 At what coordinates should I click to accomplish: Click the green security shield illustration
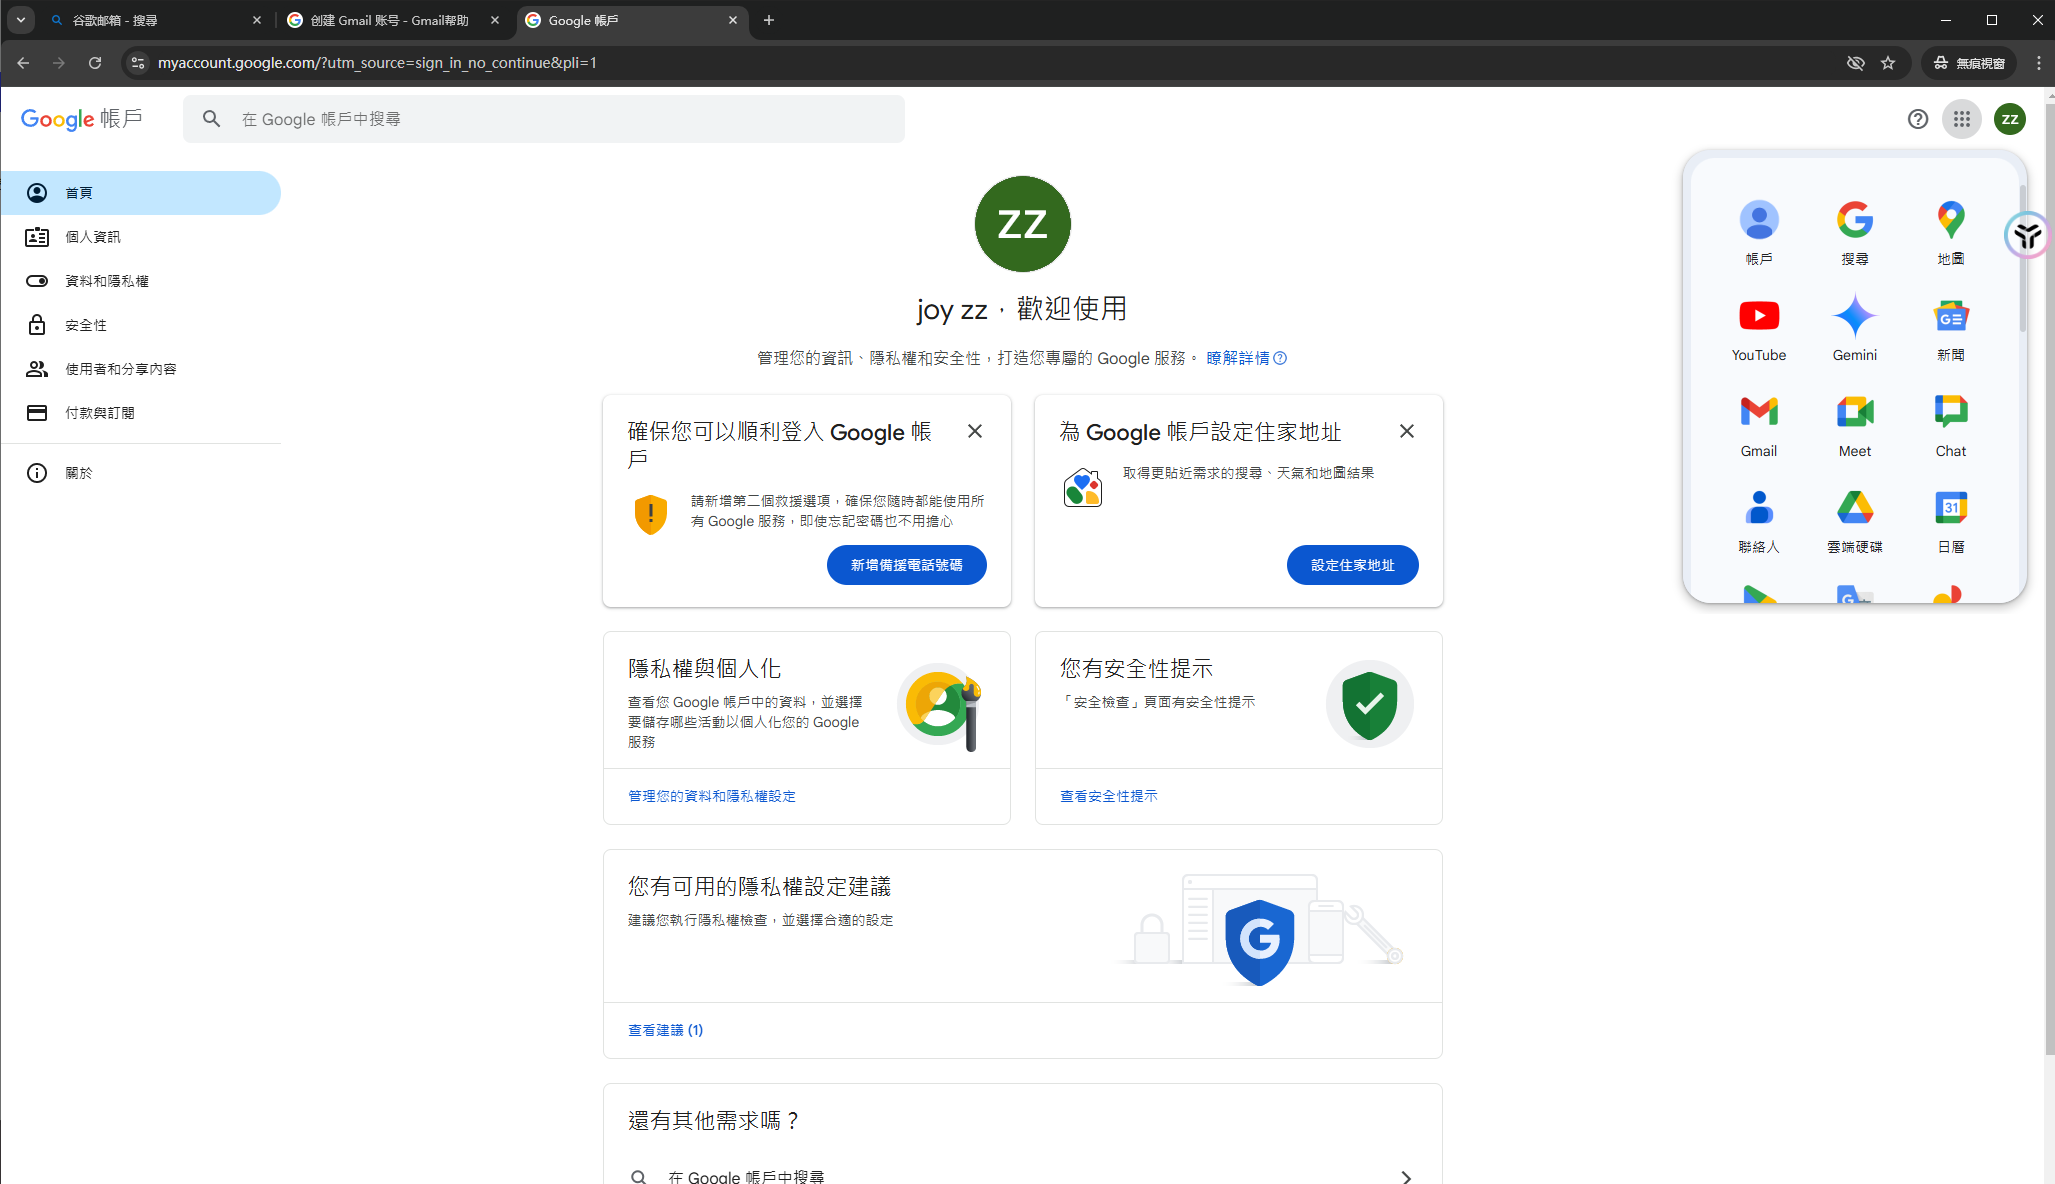[x=1369, y=705]
